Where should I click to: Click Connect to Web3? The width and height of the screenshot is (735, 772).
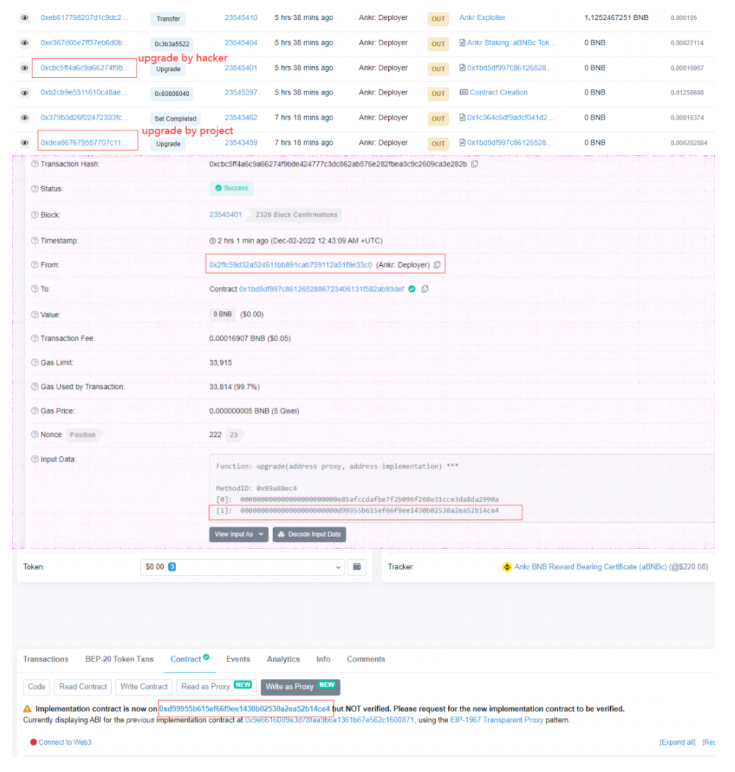(65, 742)
